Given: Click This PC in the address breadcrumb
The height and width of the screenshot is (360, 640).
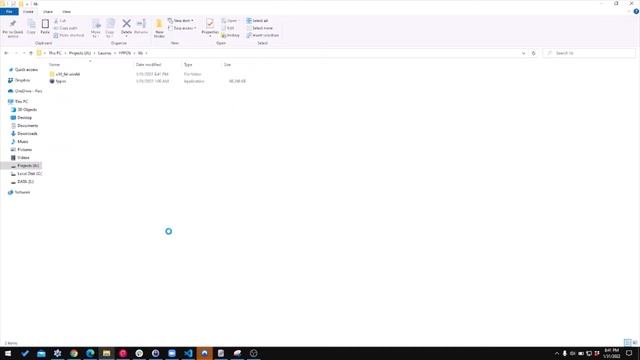Looking at the screenshot, I should 55,53.
